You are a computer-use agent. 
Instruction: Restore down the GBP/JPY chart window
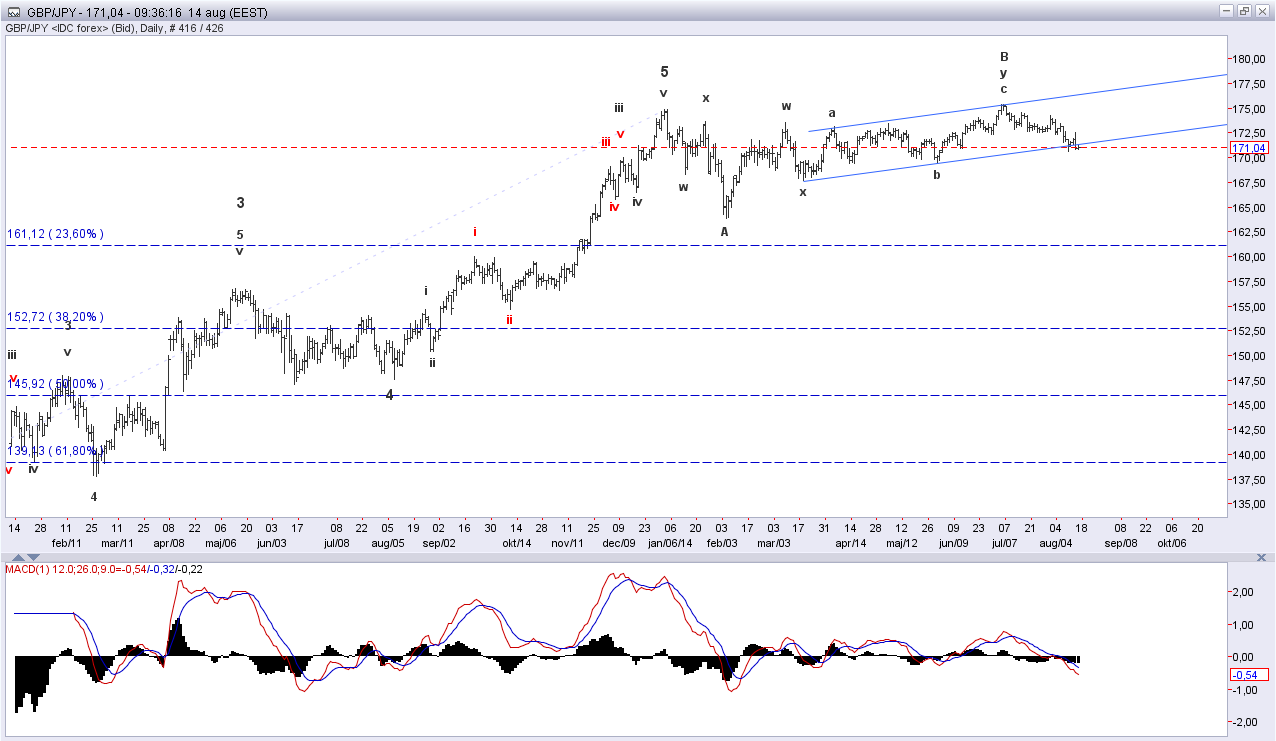point(1245,11)
